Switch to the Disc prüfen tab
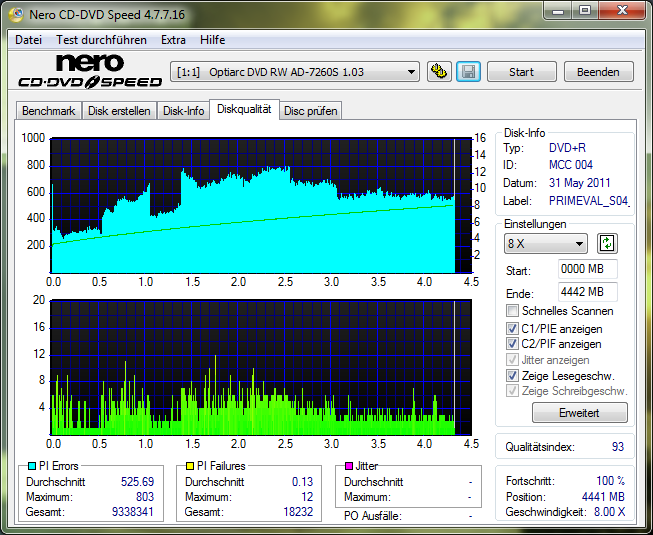 pos(311,111)
